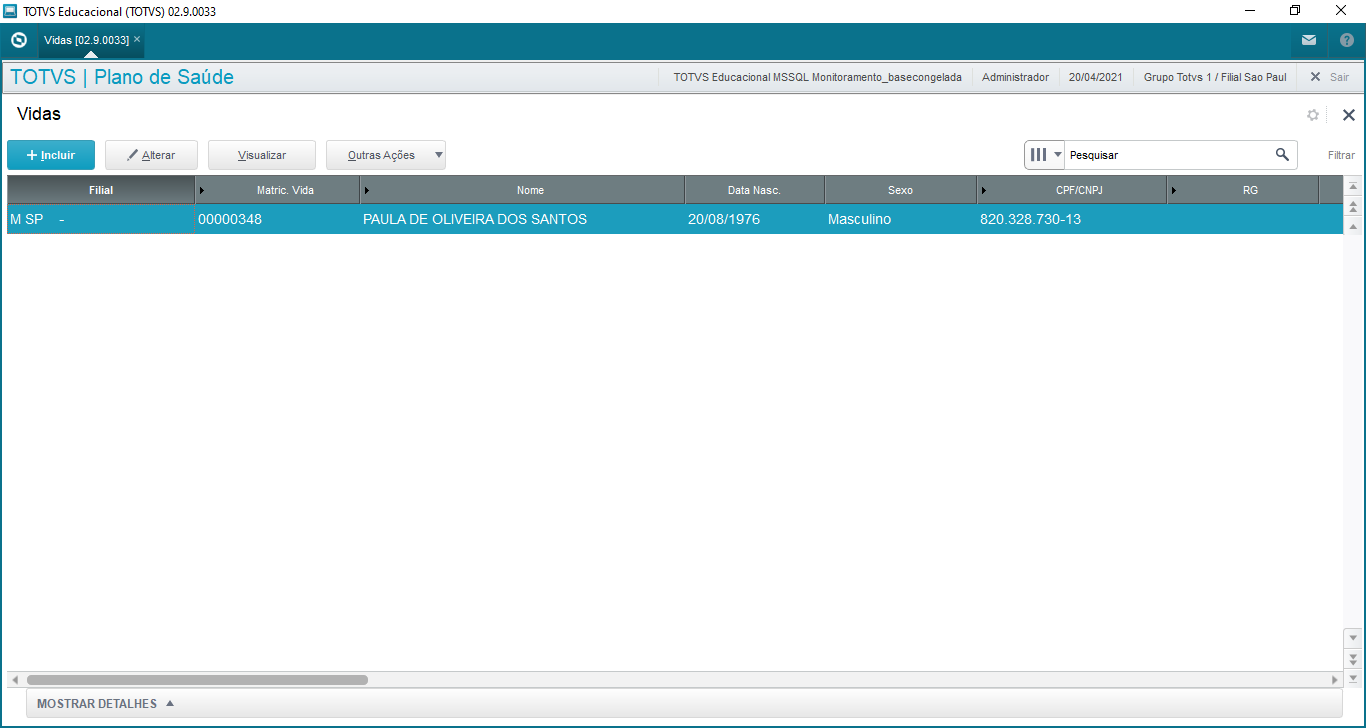The height and width of the screenshot is (728, 1366).
Task: Sort by Filial column header
Action: [x=101, y=190]
